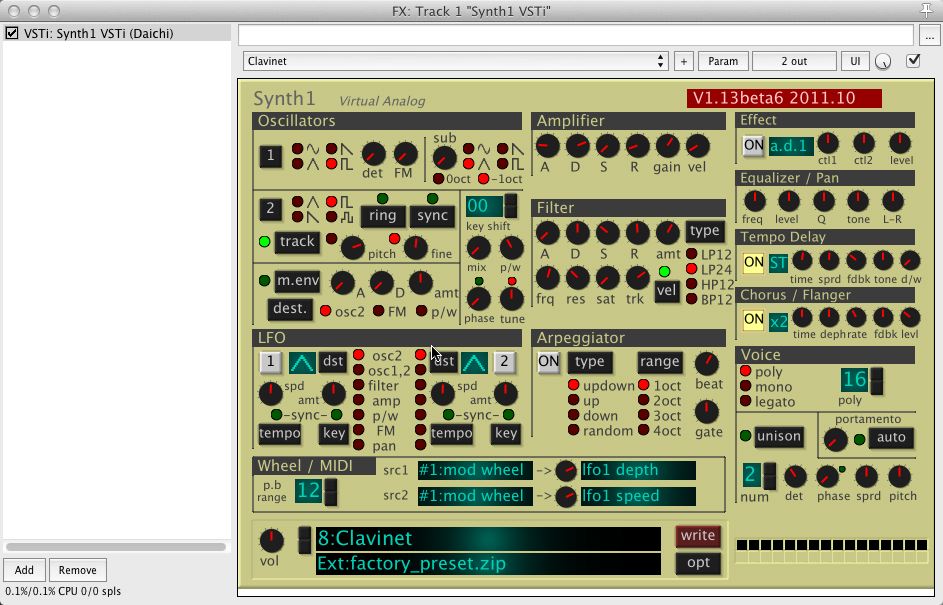This screenshot has width=943, height=605.
Task: Click the write patch button
Action: (x=698, y=536)
